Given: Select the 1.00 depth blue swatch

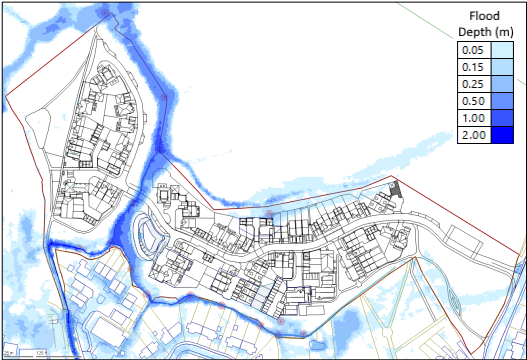Looking at the screenshot, I should [502, 118].
